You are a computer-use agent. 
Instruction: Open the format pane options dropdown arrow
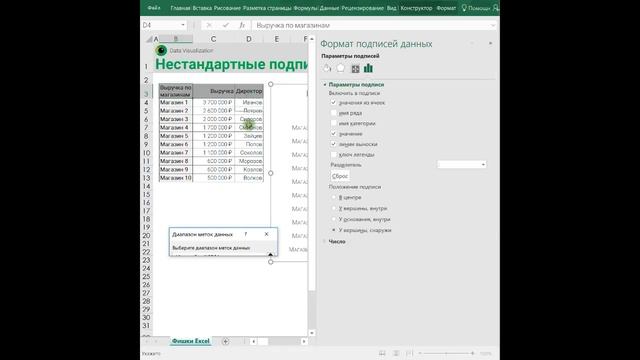472,43
